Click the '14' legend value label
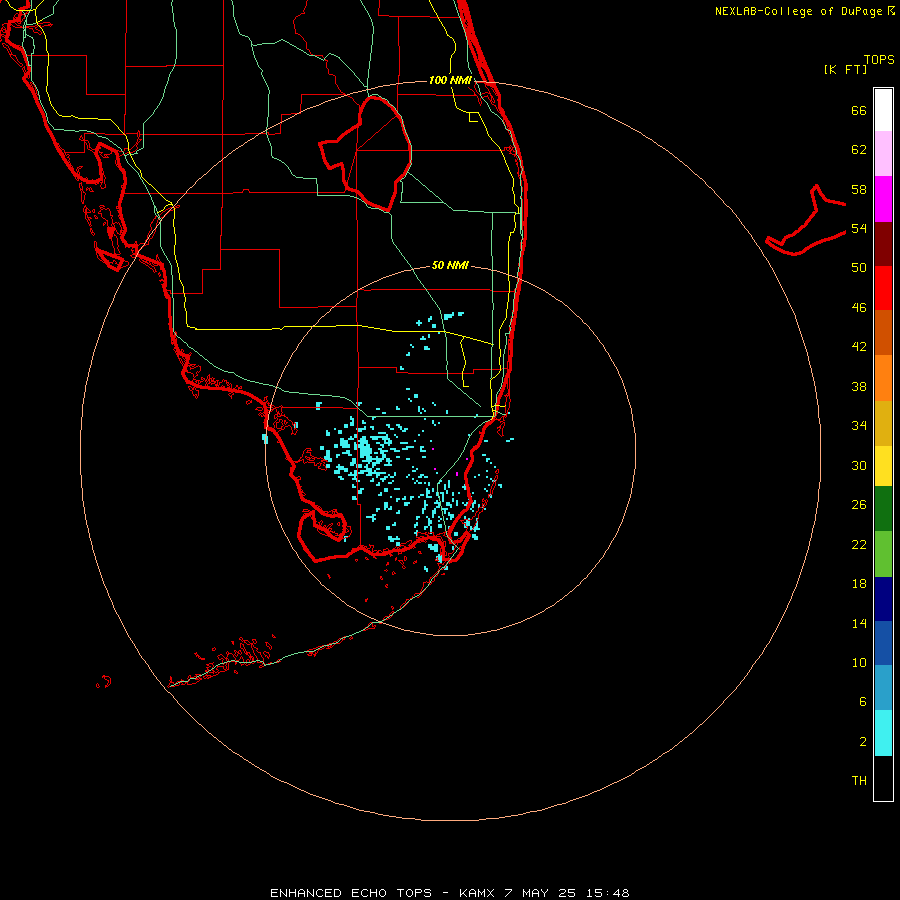The image size is (900, 900). [x=859, y=623]
